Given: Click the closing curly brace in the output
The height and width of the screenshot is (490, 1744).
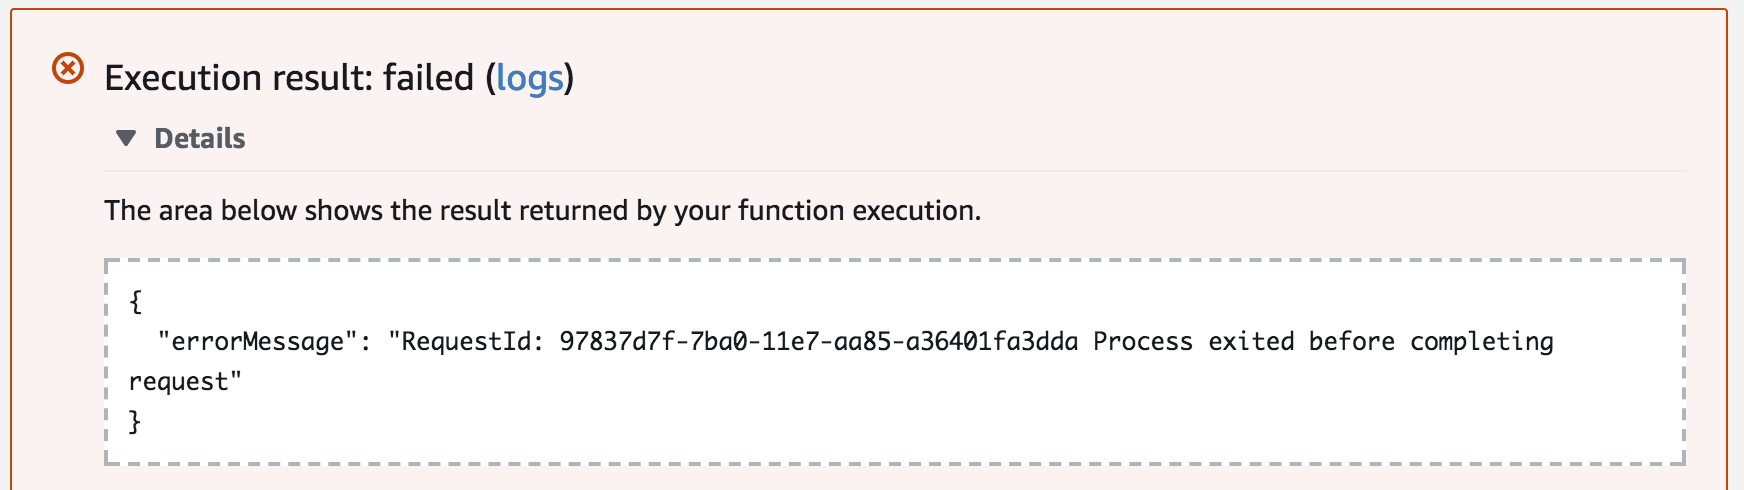Looking at the screenshot, I should [x=136, y=422].
